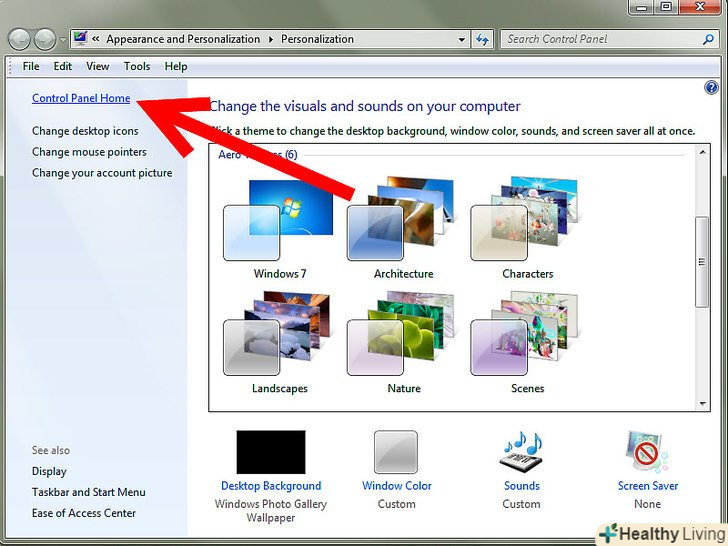Click the Back navigation arrow button

pyautogui.click(x=20, y=39)
